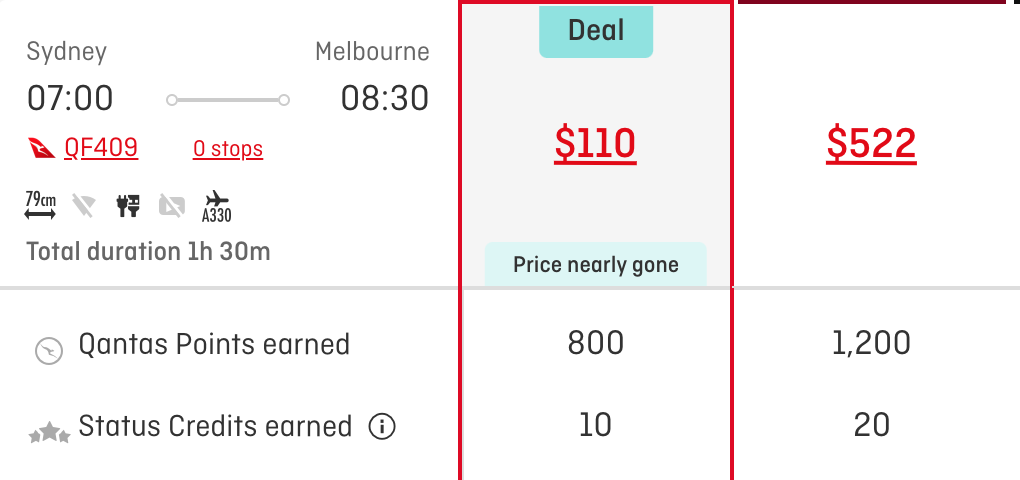The height and width of the screenshot is (480, 1020).
Task: Click the Qantas Points earned icon
Action: coord(49,351)
